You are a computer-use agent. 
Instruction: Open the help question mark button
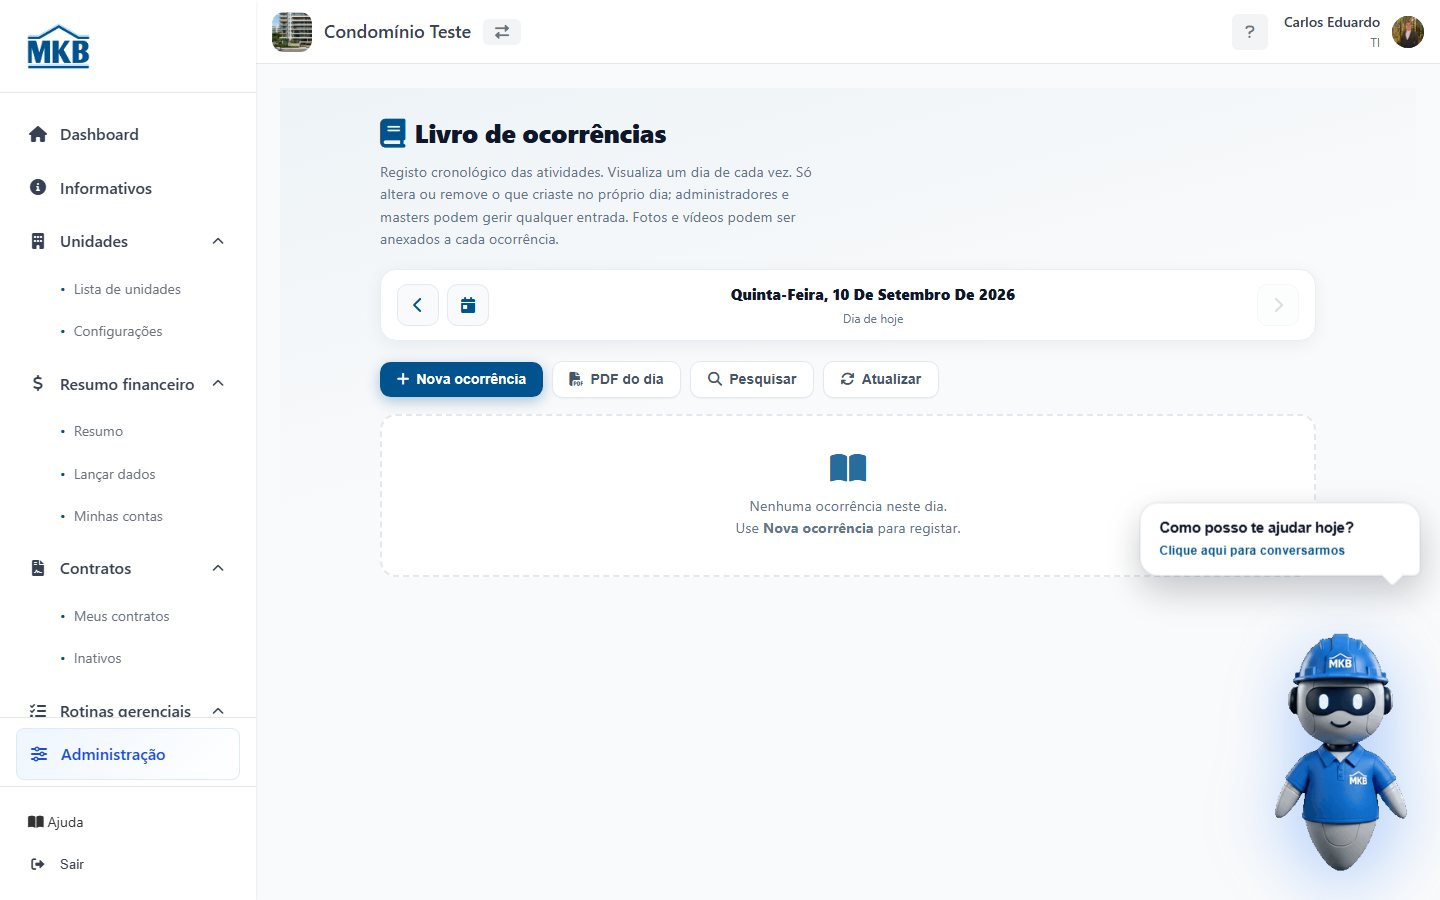(x=1249, y=32)
